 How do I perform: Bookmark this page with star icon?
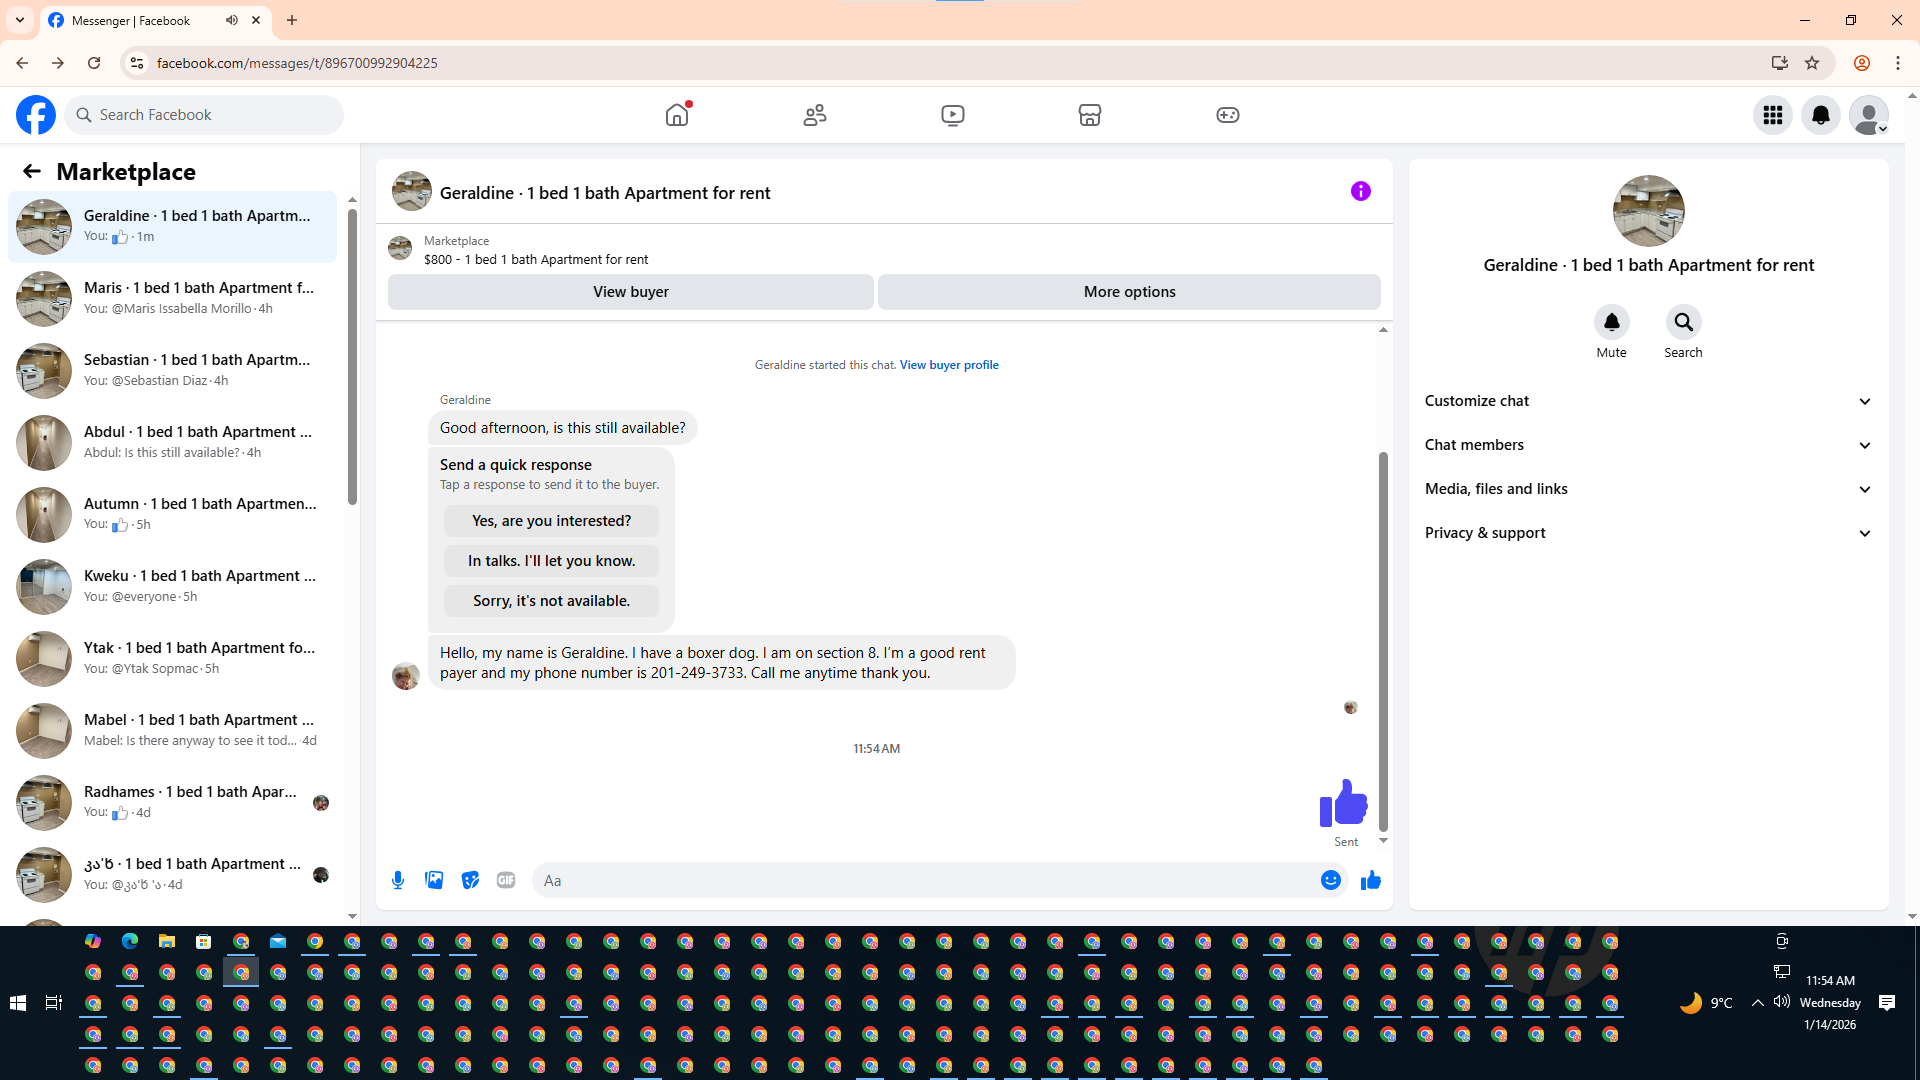1812,63
